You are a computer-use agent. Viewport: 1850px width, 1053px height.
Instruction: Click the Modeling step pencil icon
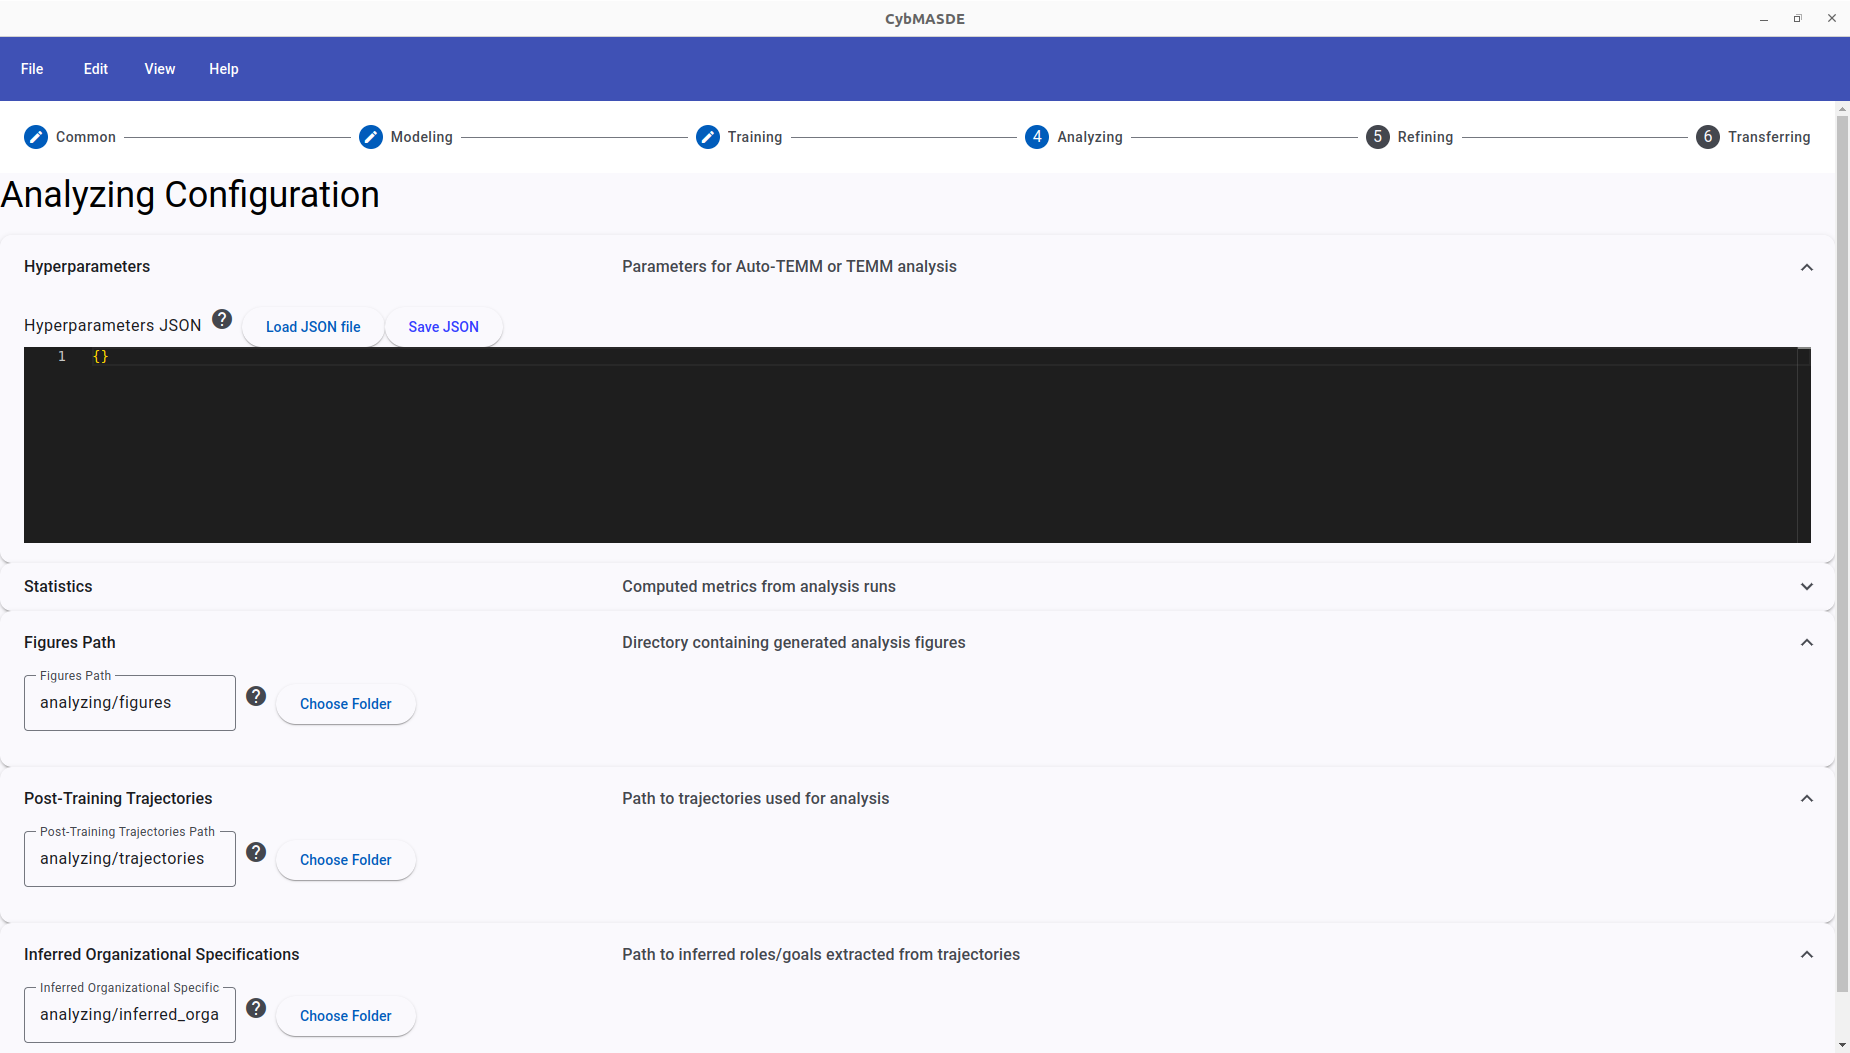tap(371, 137)
